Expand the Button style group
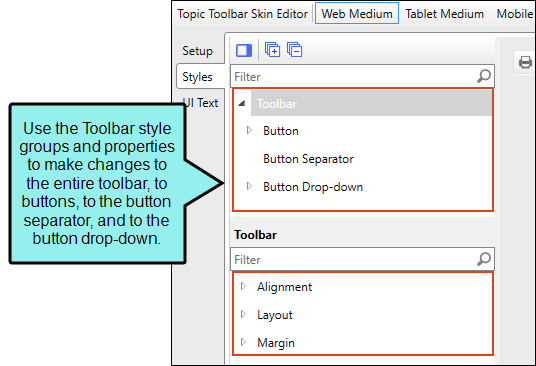Image resolution: width=536 pixels, height=366 pixels. pyautogui.click(x=249, y=130)
